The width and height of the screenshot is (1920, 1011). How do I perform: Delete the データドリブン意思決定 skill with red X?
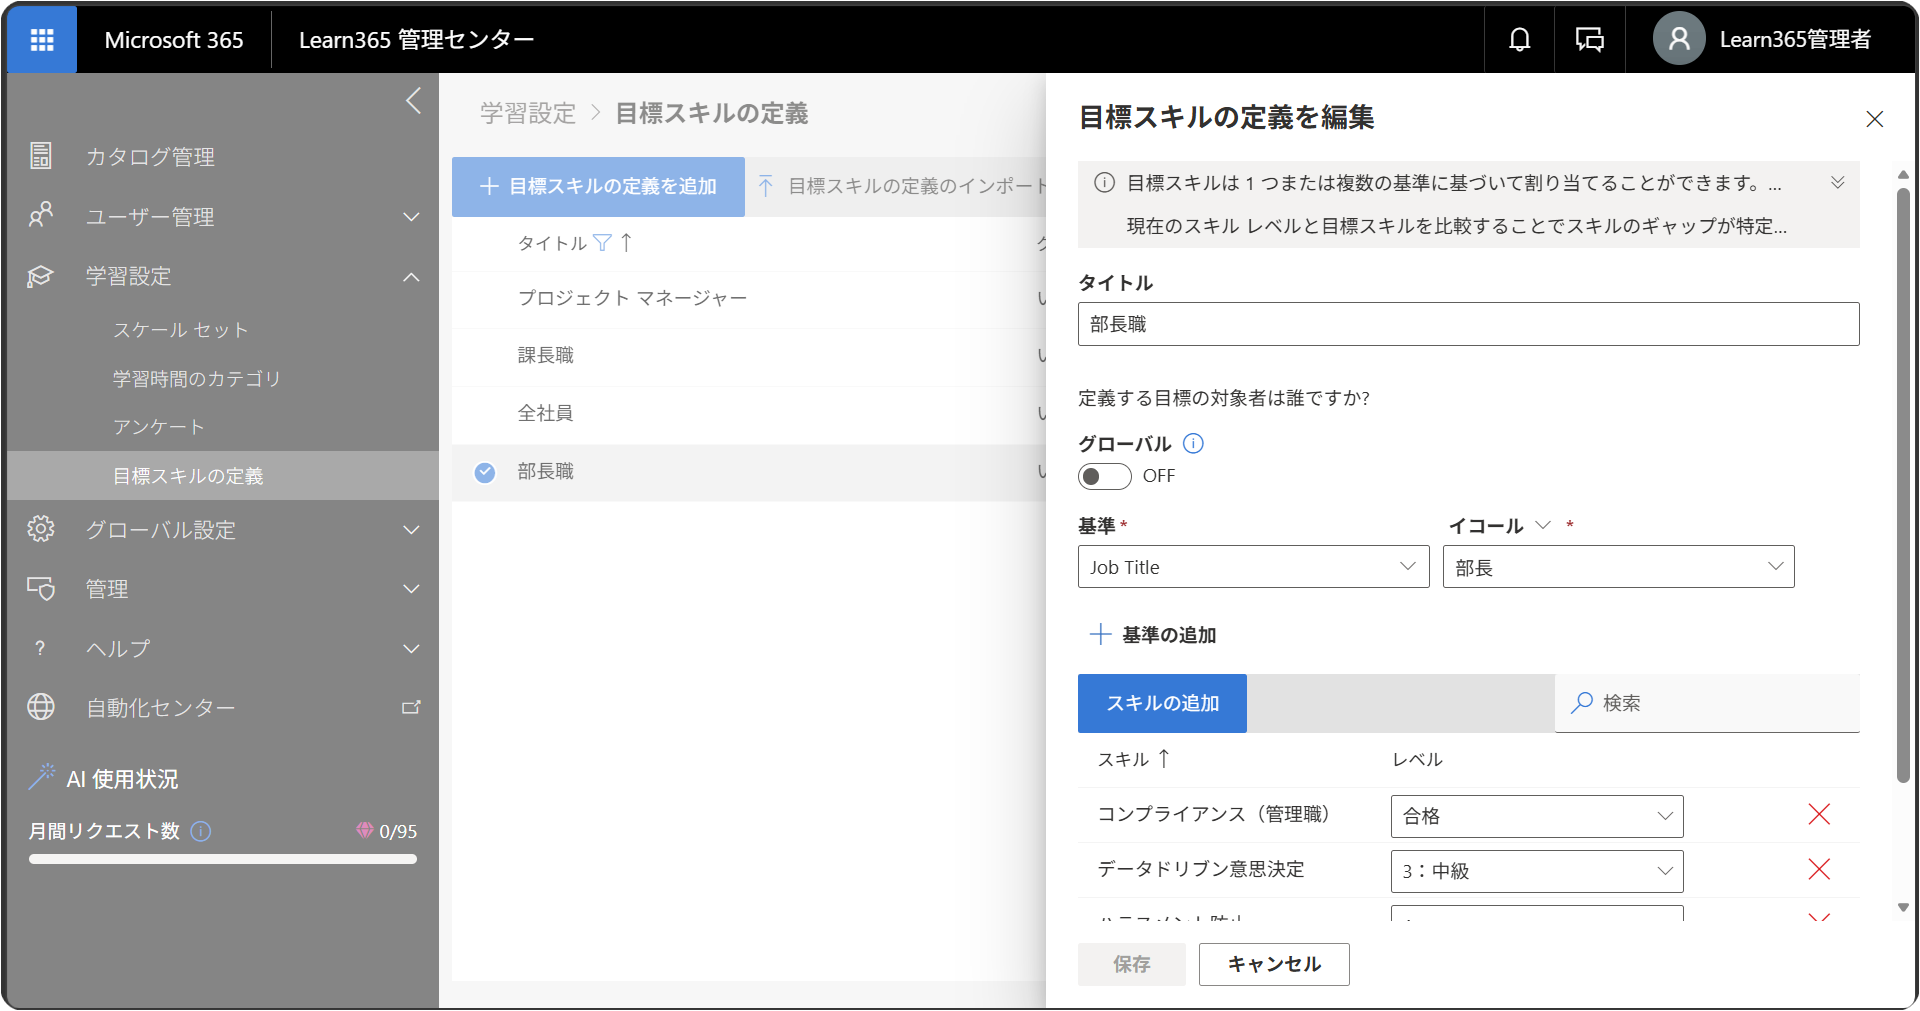(1819, 869)
